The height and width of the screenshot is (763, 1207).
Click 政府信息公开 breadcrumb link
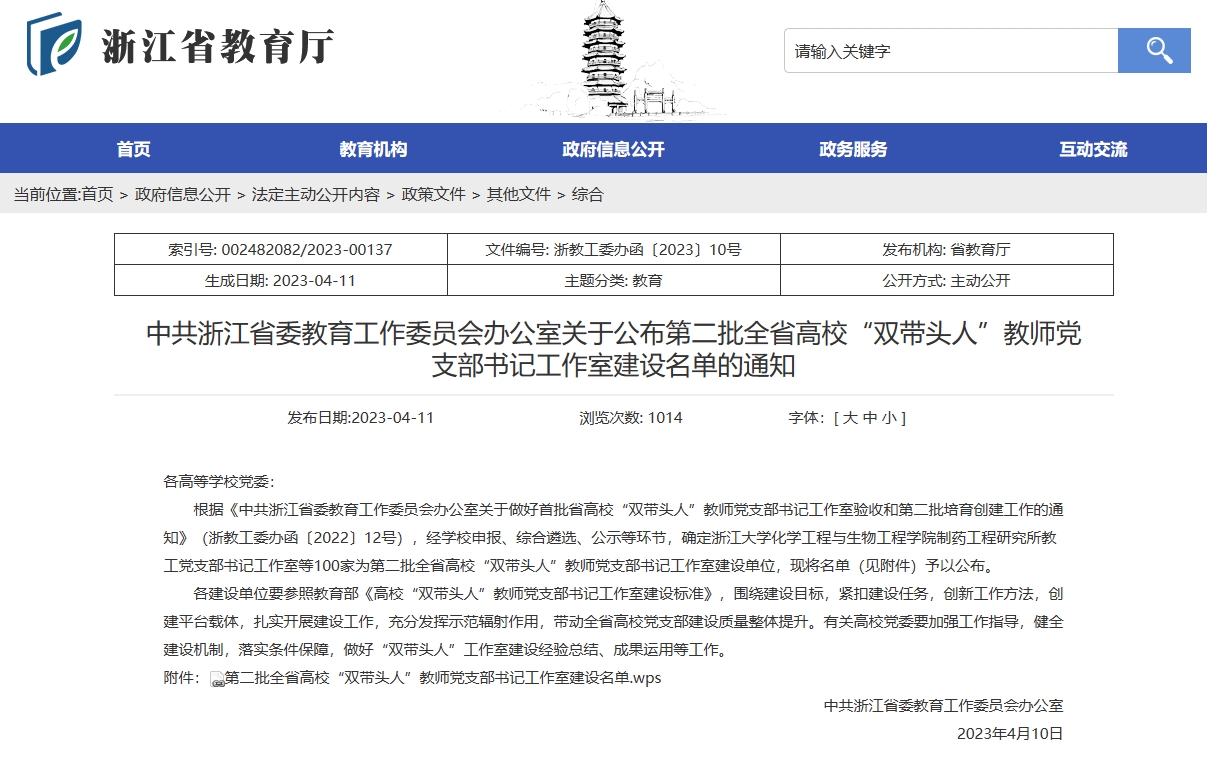(182, 195)
